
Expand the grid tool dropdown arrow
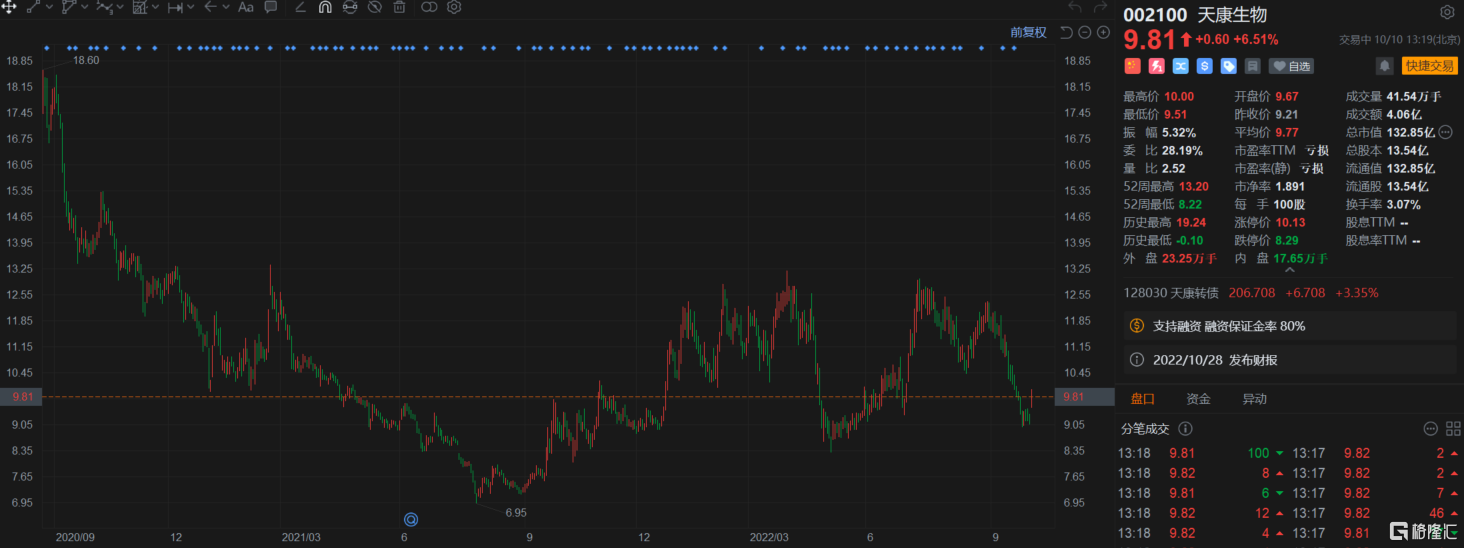coord(156,7)
